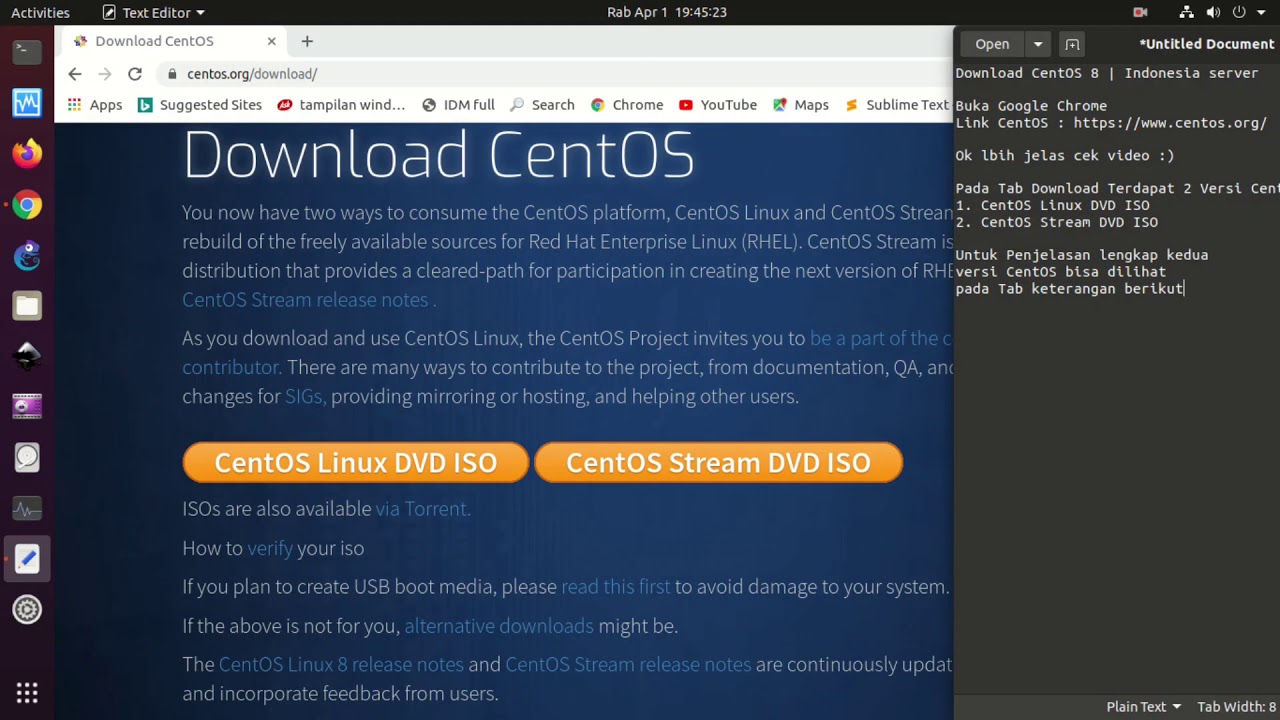Open a new Chrome tab

click(307, 41)
